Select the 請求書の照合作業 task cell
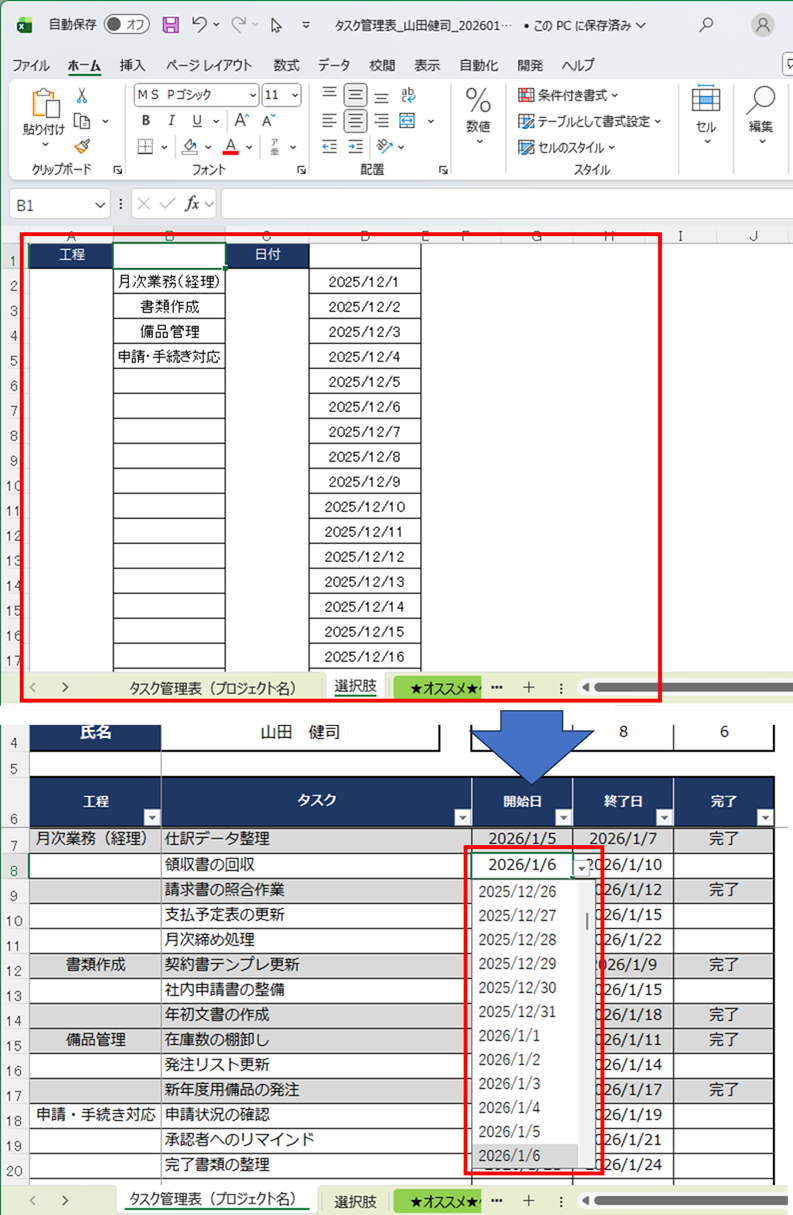This screenshot has height=1215, width=793. pyautogui.click(x=316, y=890)
